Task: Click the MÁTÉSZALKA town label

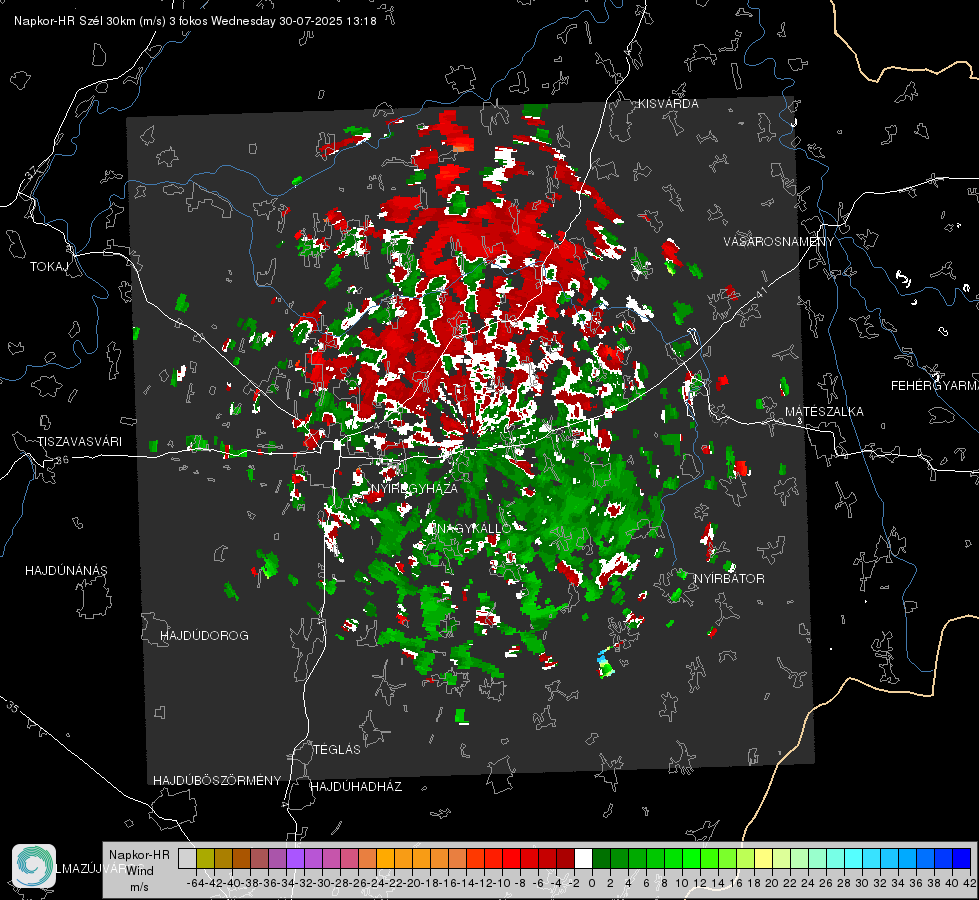Action: (x=824, y=412)
